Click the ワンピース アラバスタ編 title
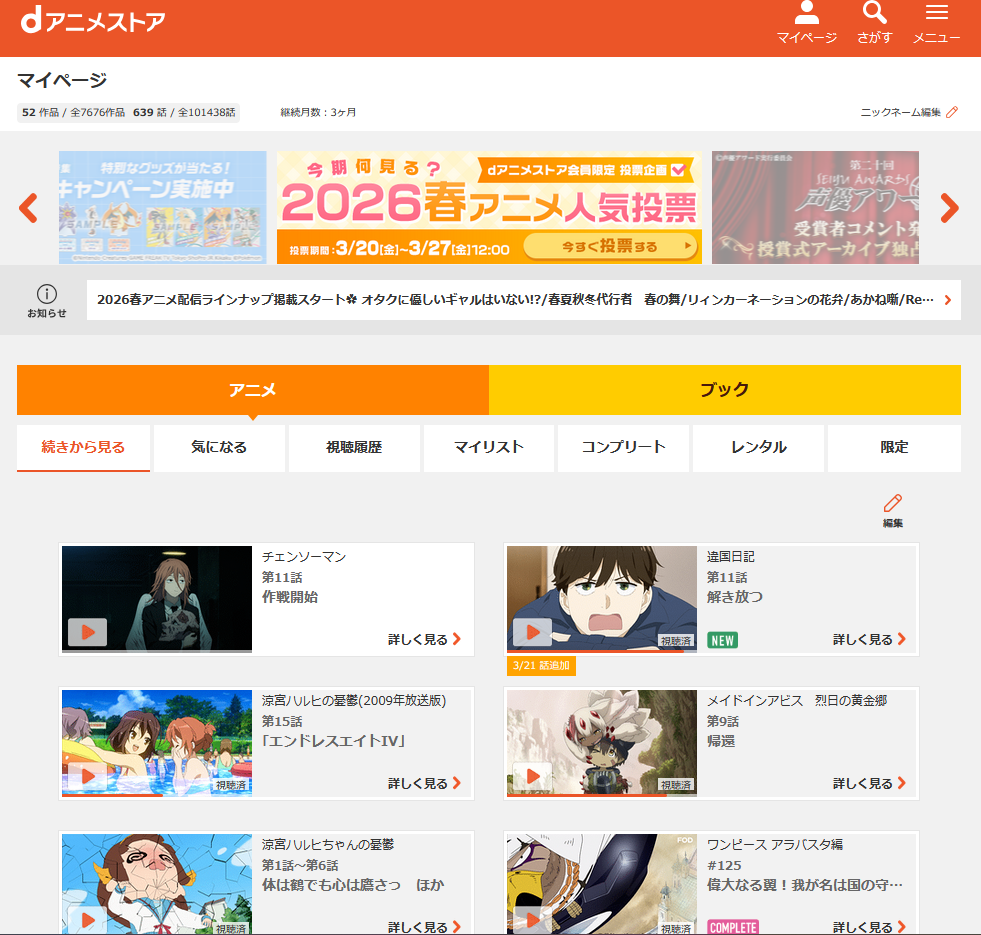This screenshot has height=935, width=981. click(775, 844)
